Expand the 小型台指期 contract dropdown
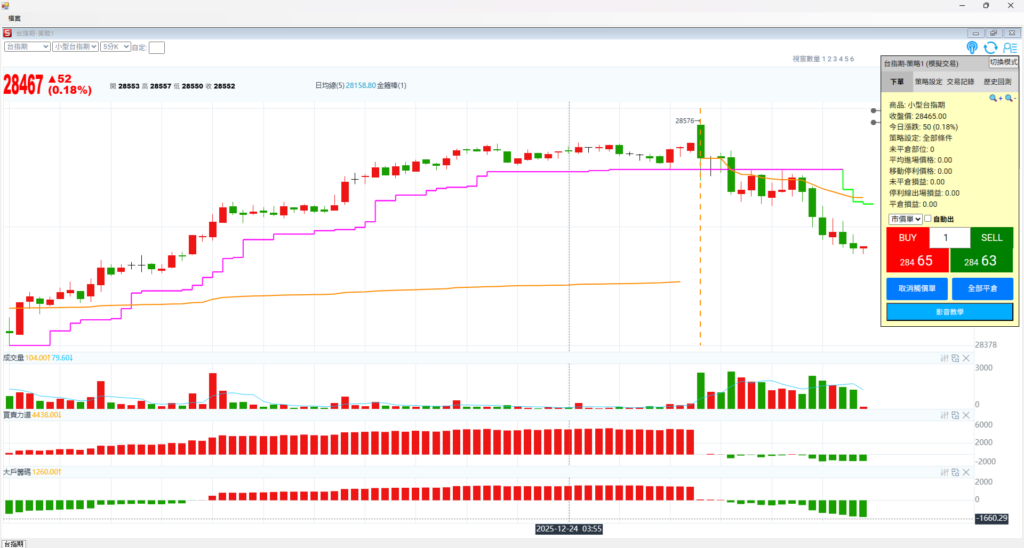The height and width of the screenshot is (548, 1024). [76, 46]
